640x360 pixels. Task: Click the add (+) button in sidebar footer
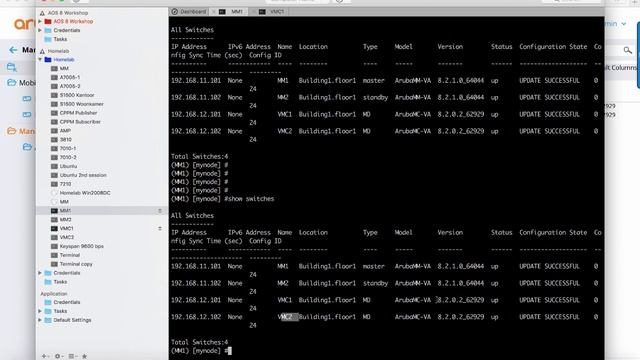pyautogui.click(x=45, y=356)
